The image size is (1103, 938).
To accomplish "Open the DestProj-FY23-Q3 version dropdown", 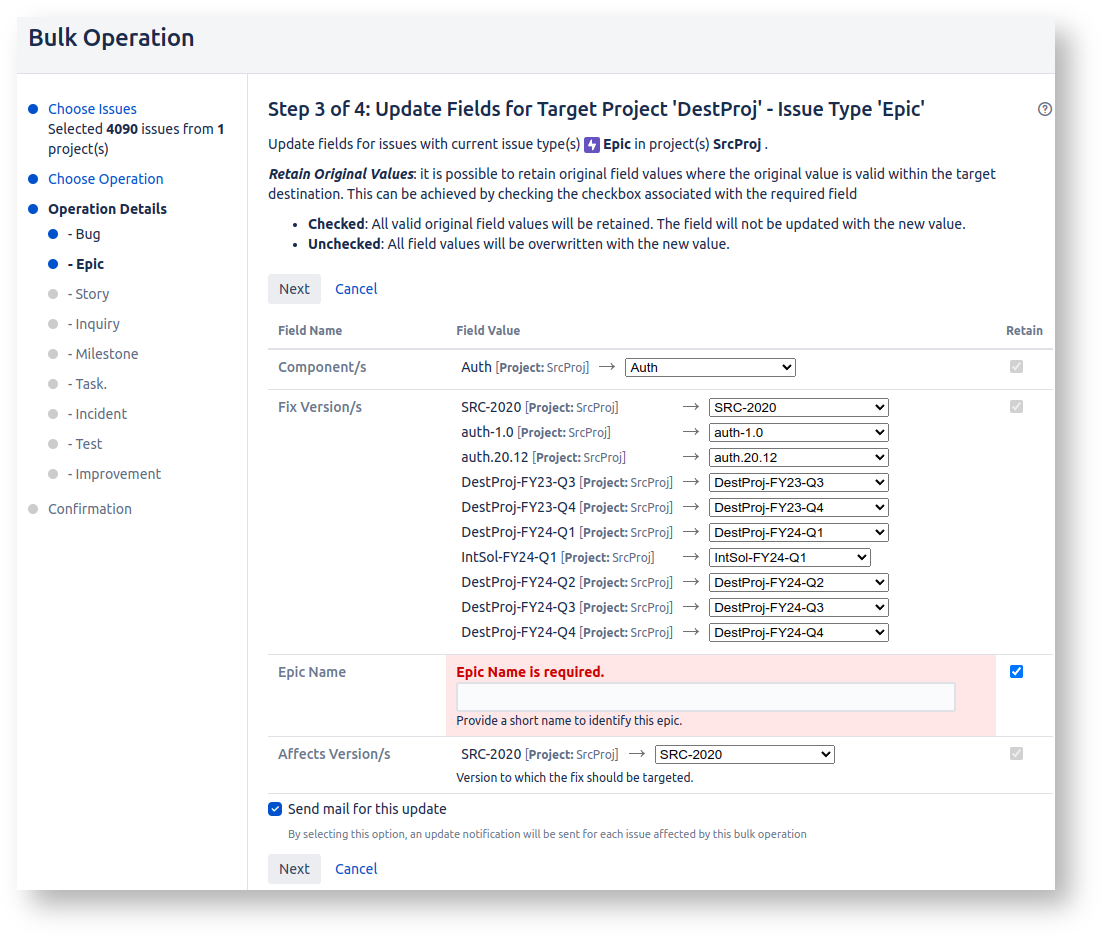I will pos(798,483).
